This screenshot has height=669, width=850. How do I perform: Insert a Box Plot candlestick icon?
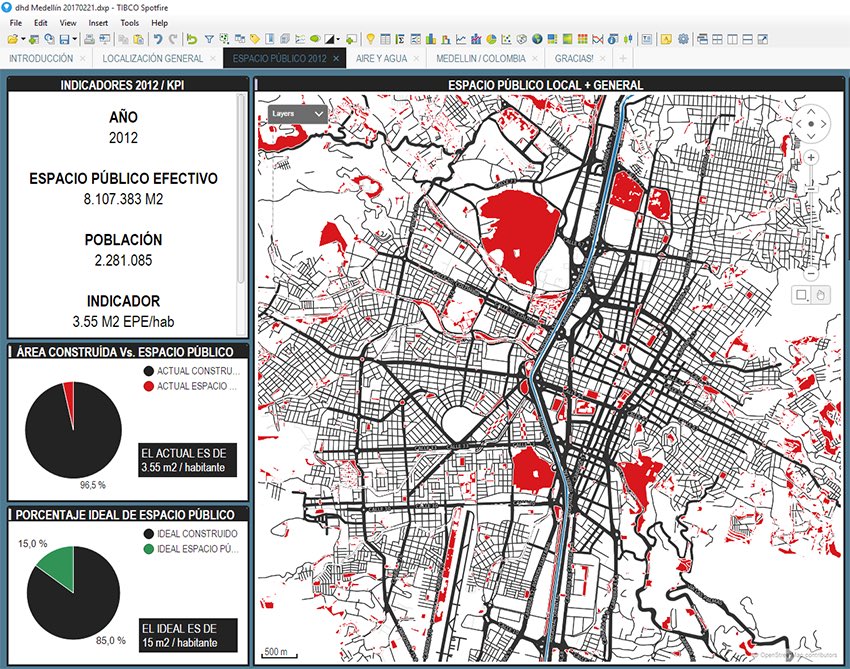click(628, 39)
